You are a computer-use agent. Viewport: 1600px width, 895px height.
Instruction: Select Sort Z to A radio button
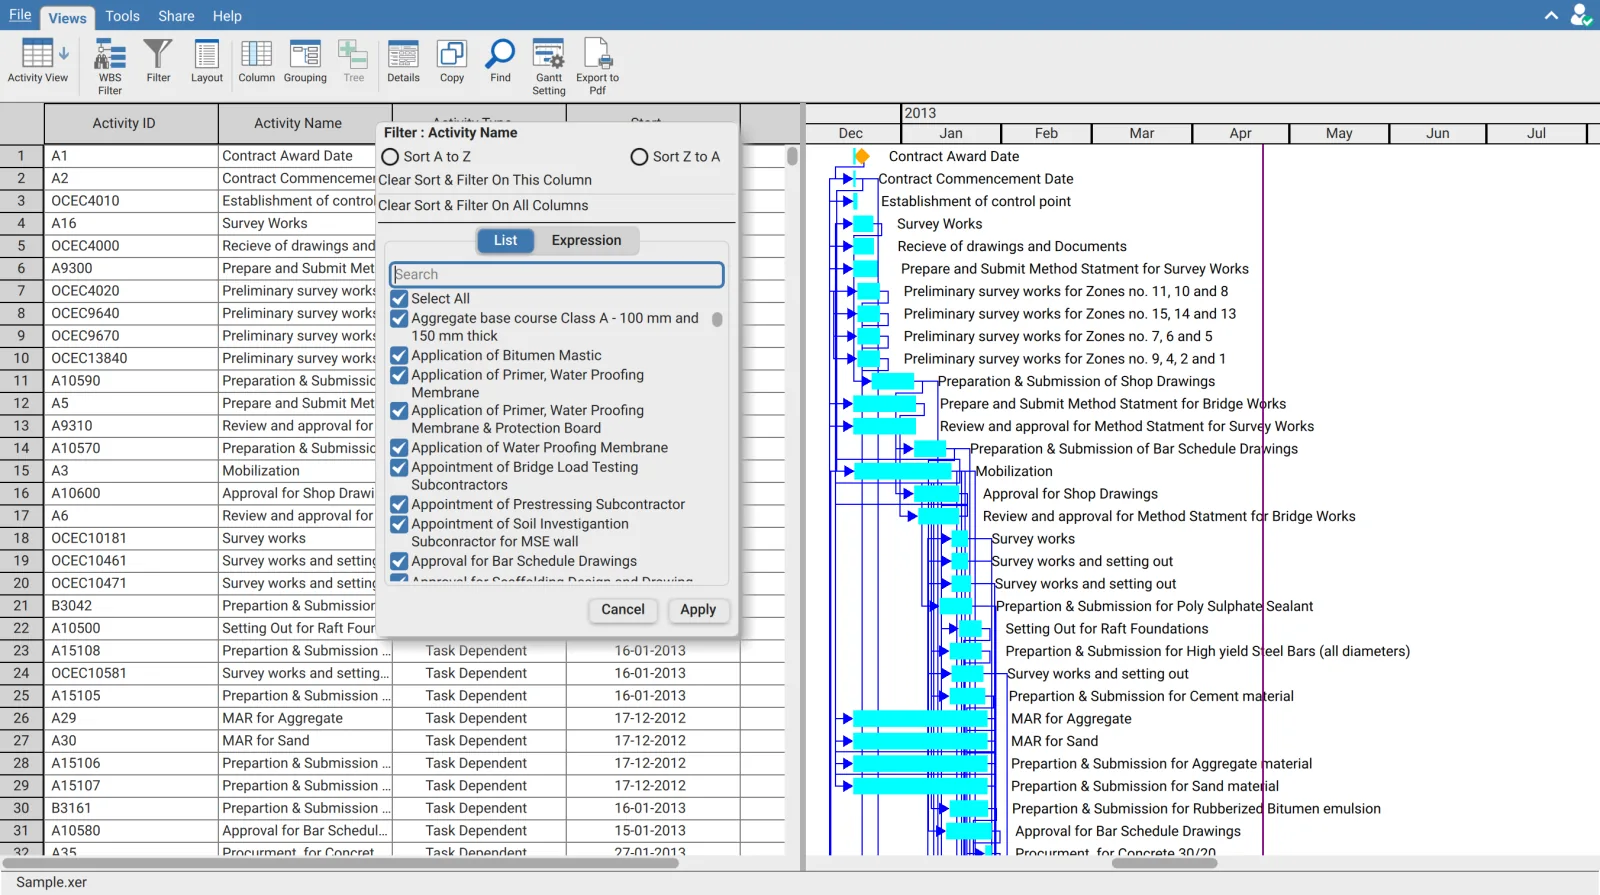pyautogui.click(x=639, y=157)
